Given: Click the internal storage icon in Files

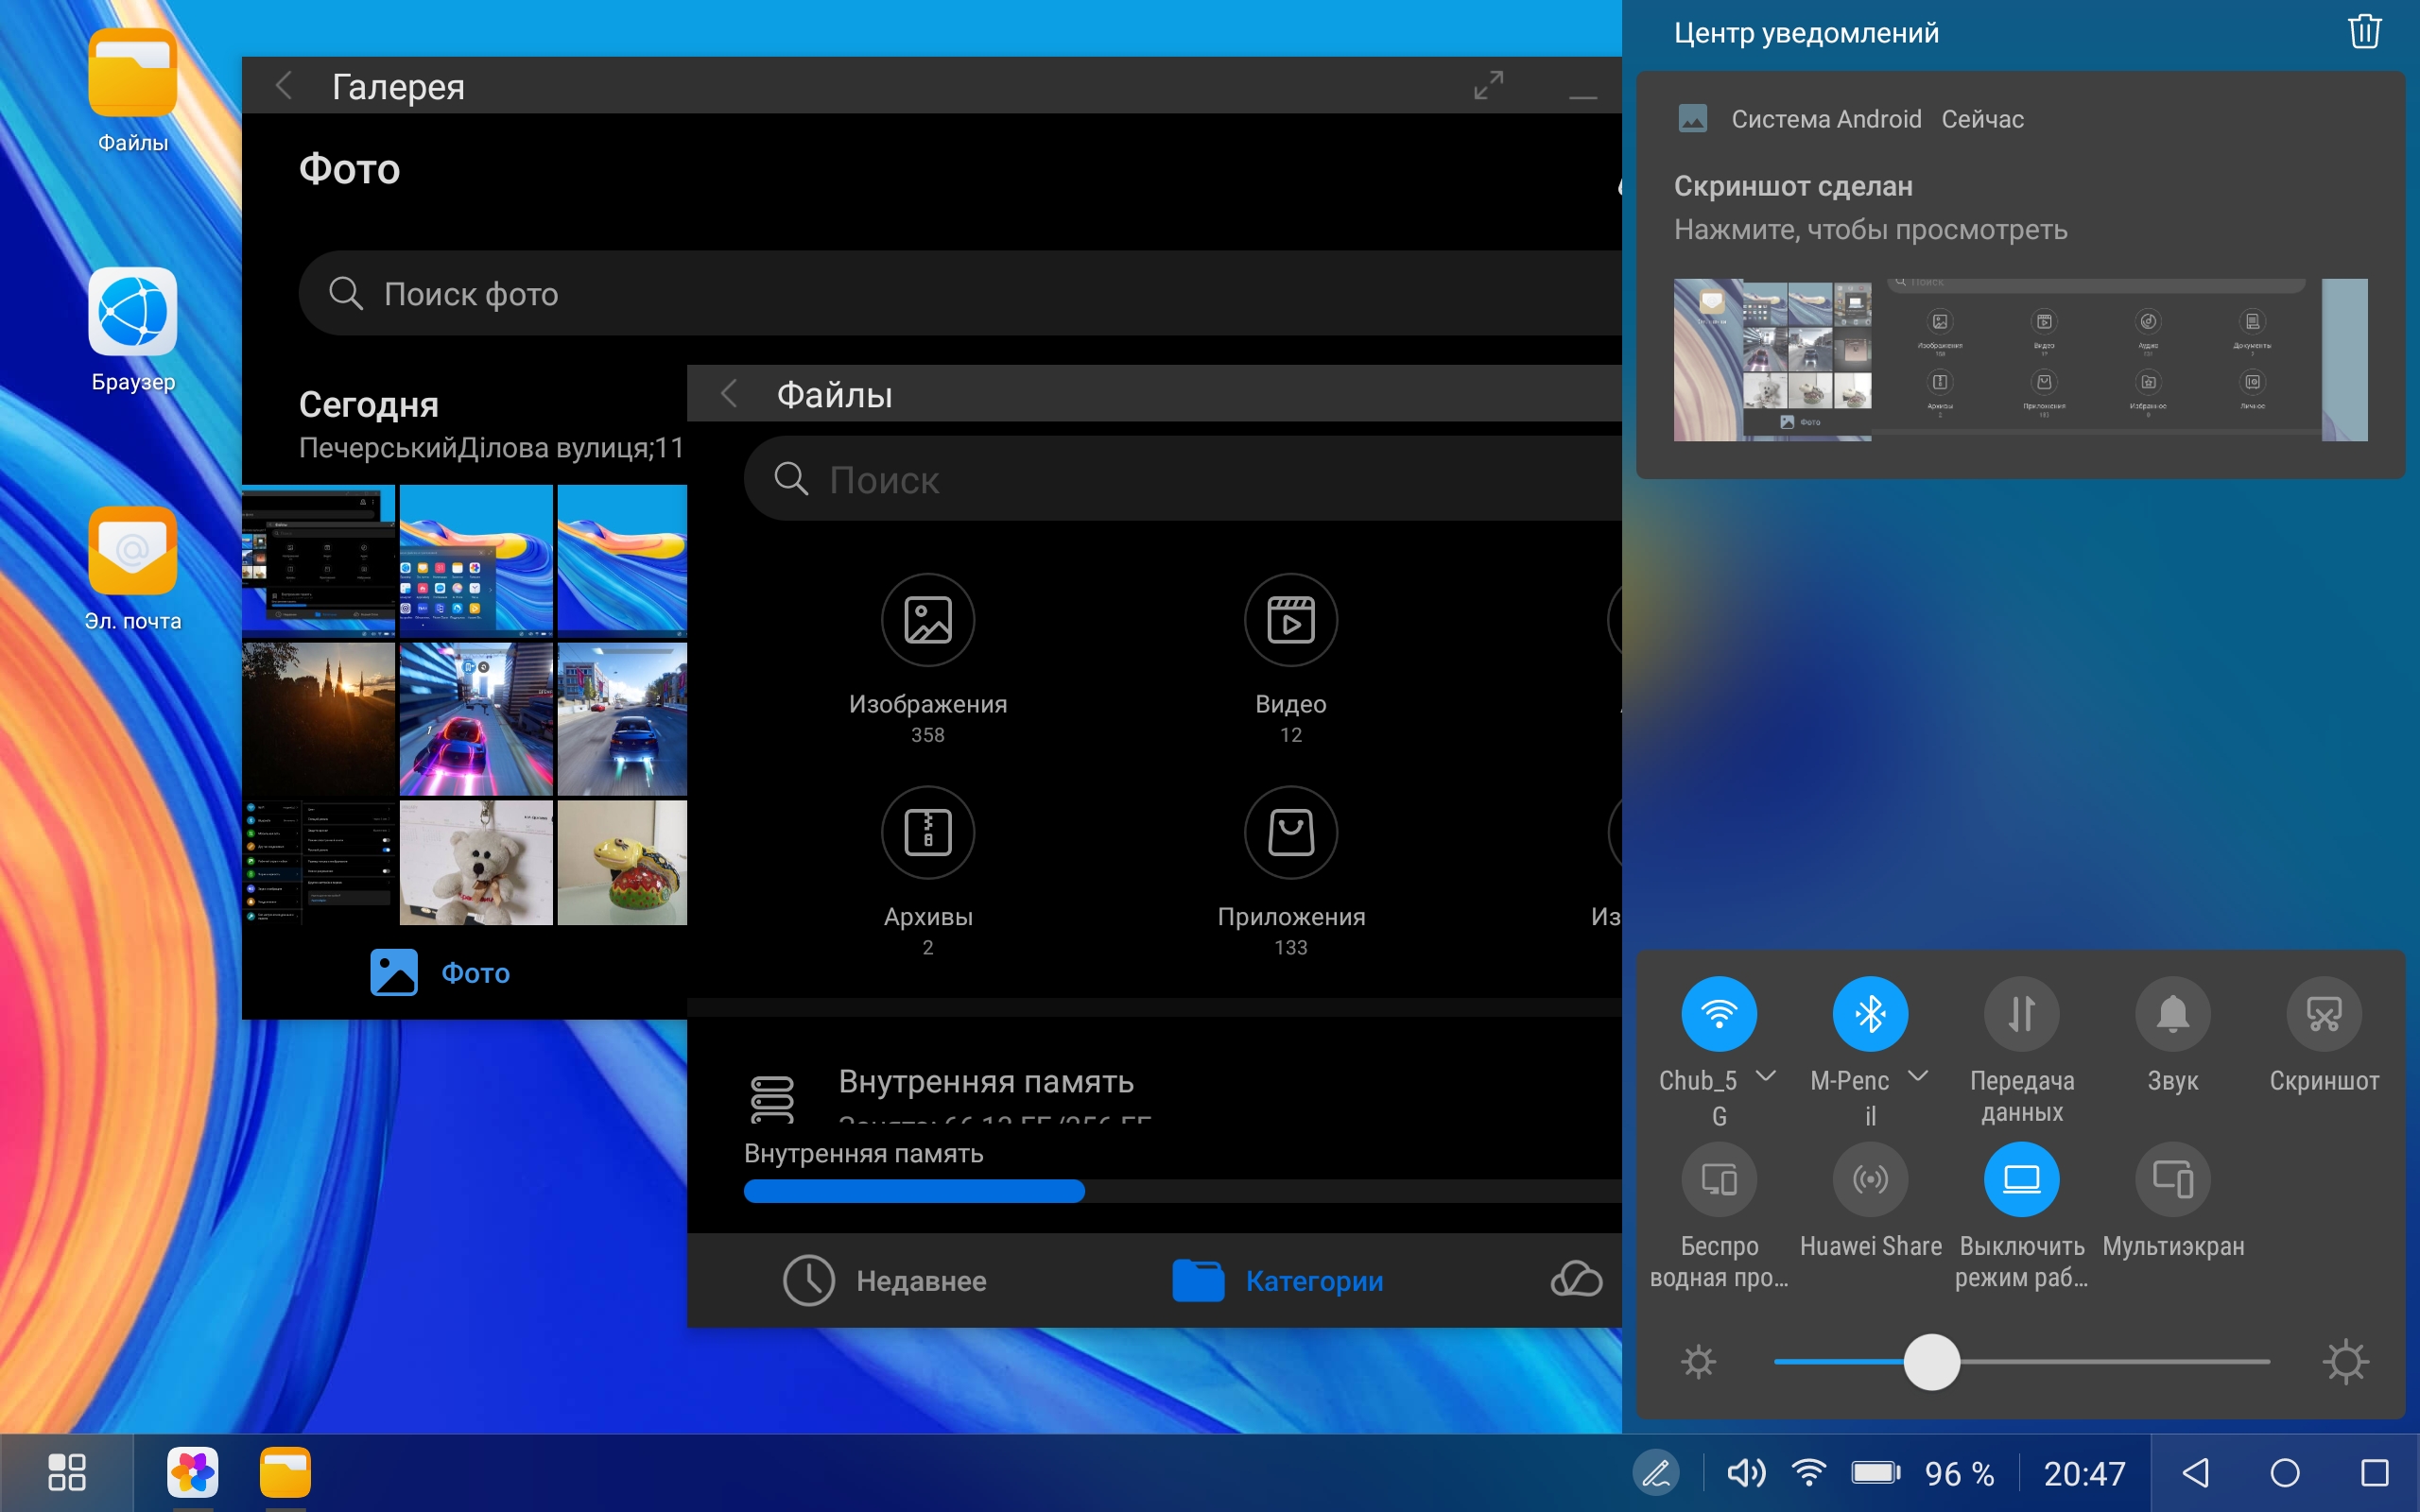Looking at the screenshot, I should pyautogui.click(x=772, y=1098).
